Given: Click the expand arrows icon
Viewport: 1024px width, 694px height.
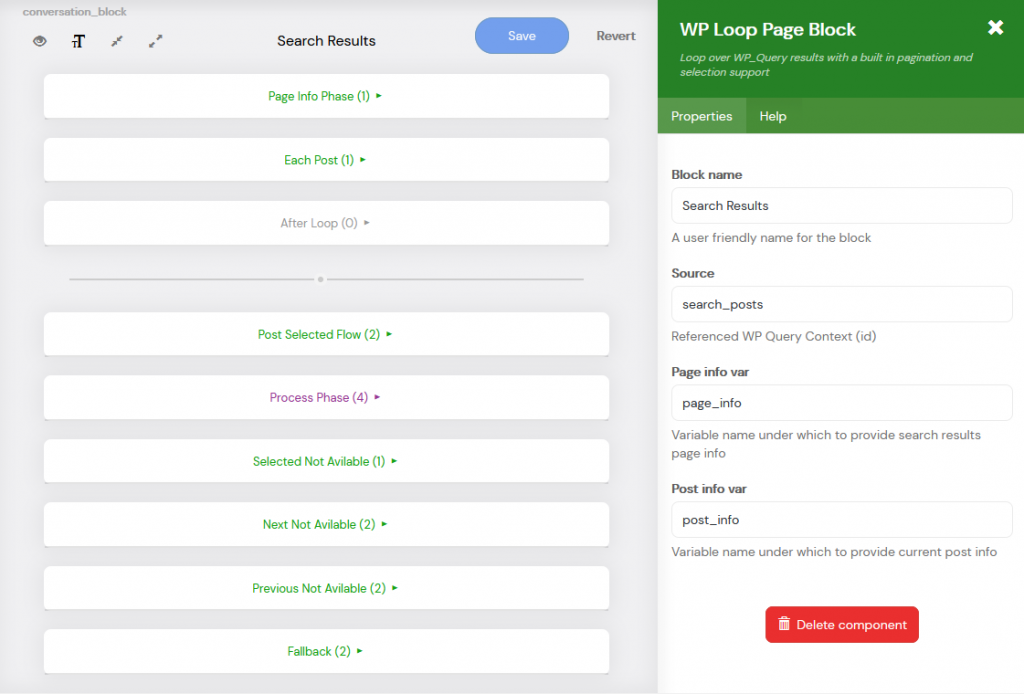Looking at the screenshot, I should coord(155,41).
